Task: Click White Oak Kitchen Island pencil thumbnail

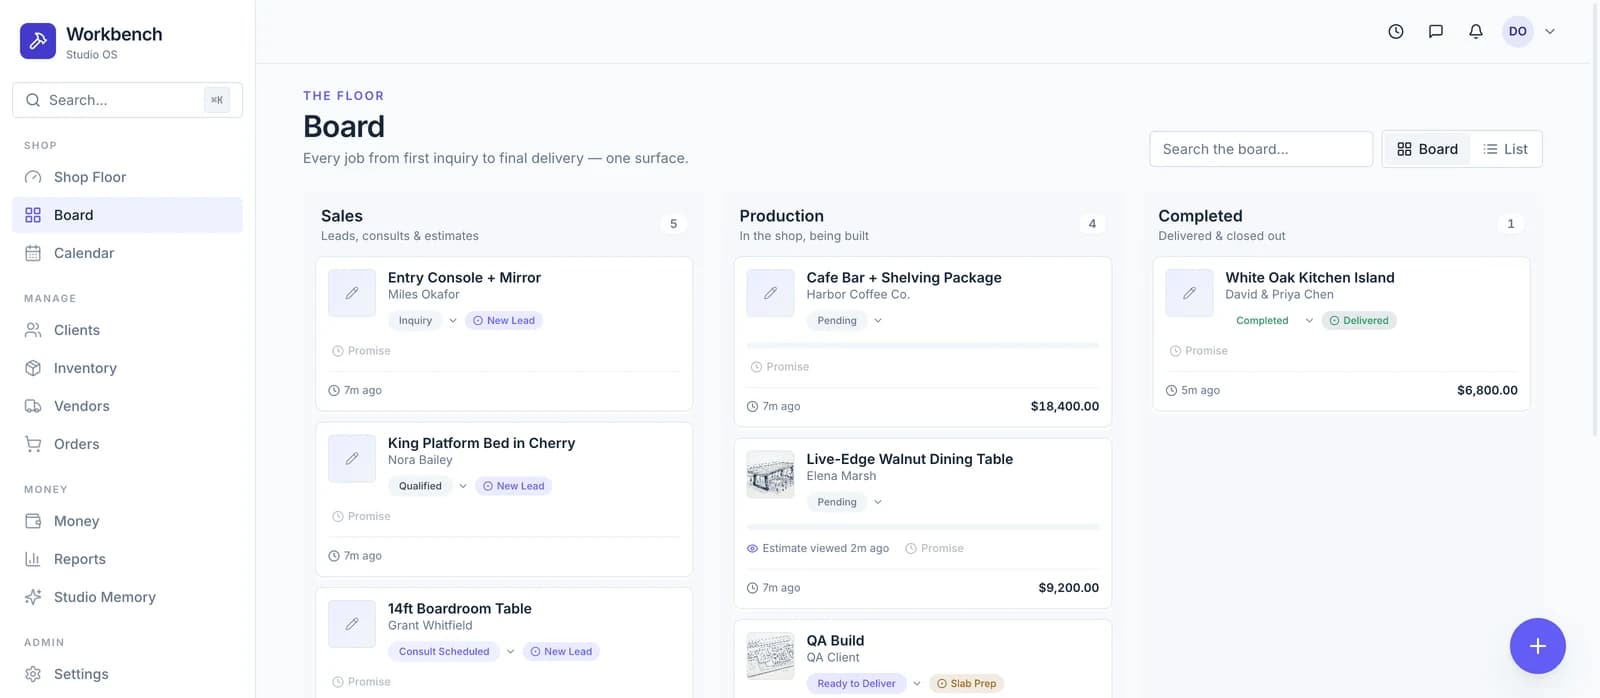Action: [x=1189, y=294]
